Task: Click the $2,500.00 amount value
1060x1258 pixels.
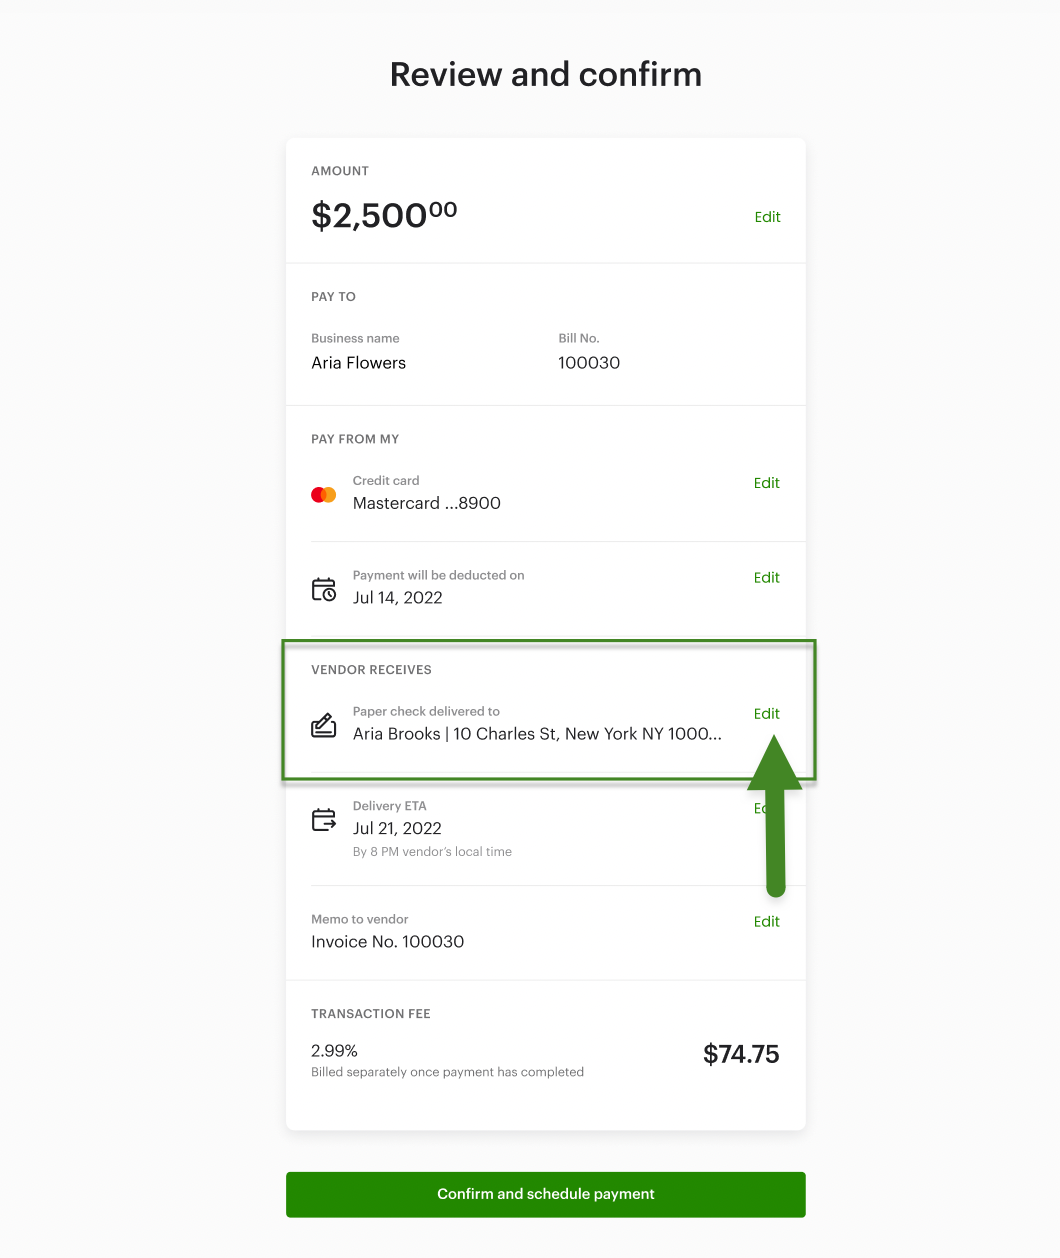Action: coord(384,215)
